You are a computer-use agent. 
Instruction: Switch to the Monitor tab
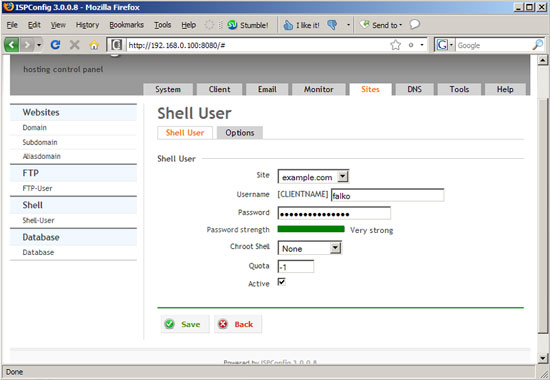tap(318, 89)
